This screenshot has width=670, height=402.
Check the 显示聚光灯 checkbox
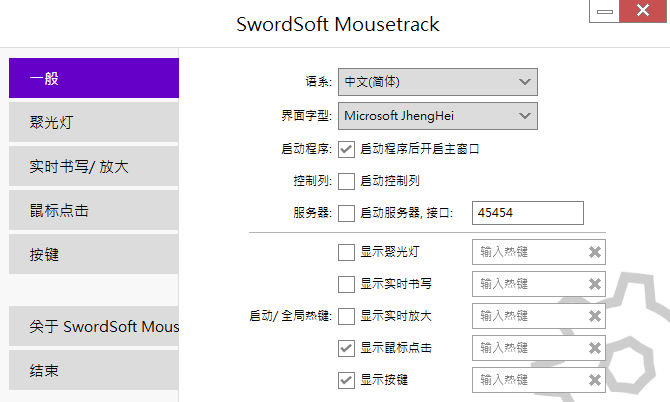coord(347,252)
